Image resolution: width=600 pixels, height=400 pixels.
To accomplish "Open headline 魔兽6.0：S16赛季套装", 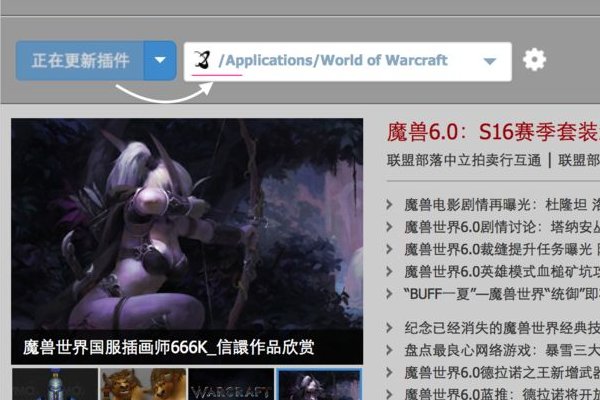I will click(x=493, y=132).
